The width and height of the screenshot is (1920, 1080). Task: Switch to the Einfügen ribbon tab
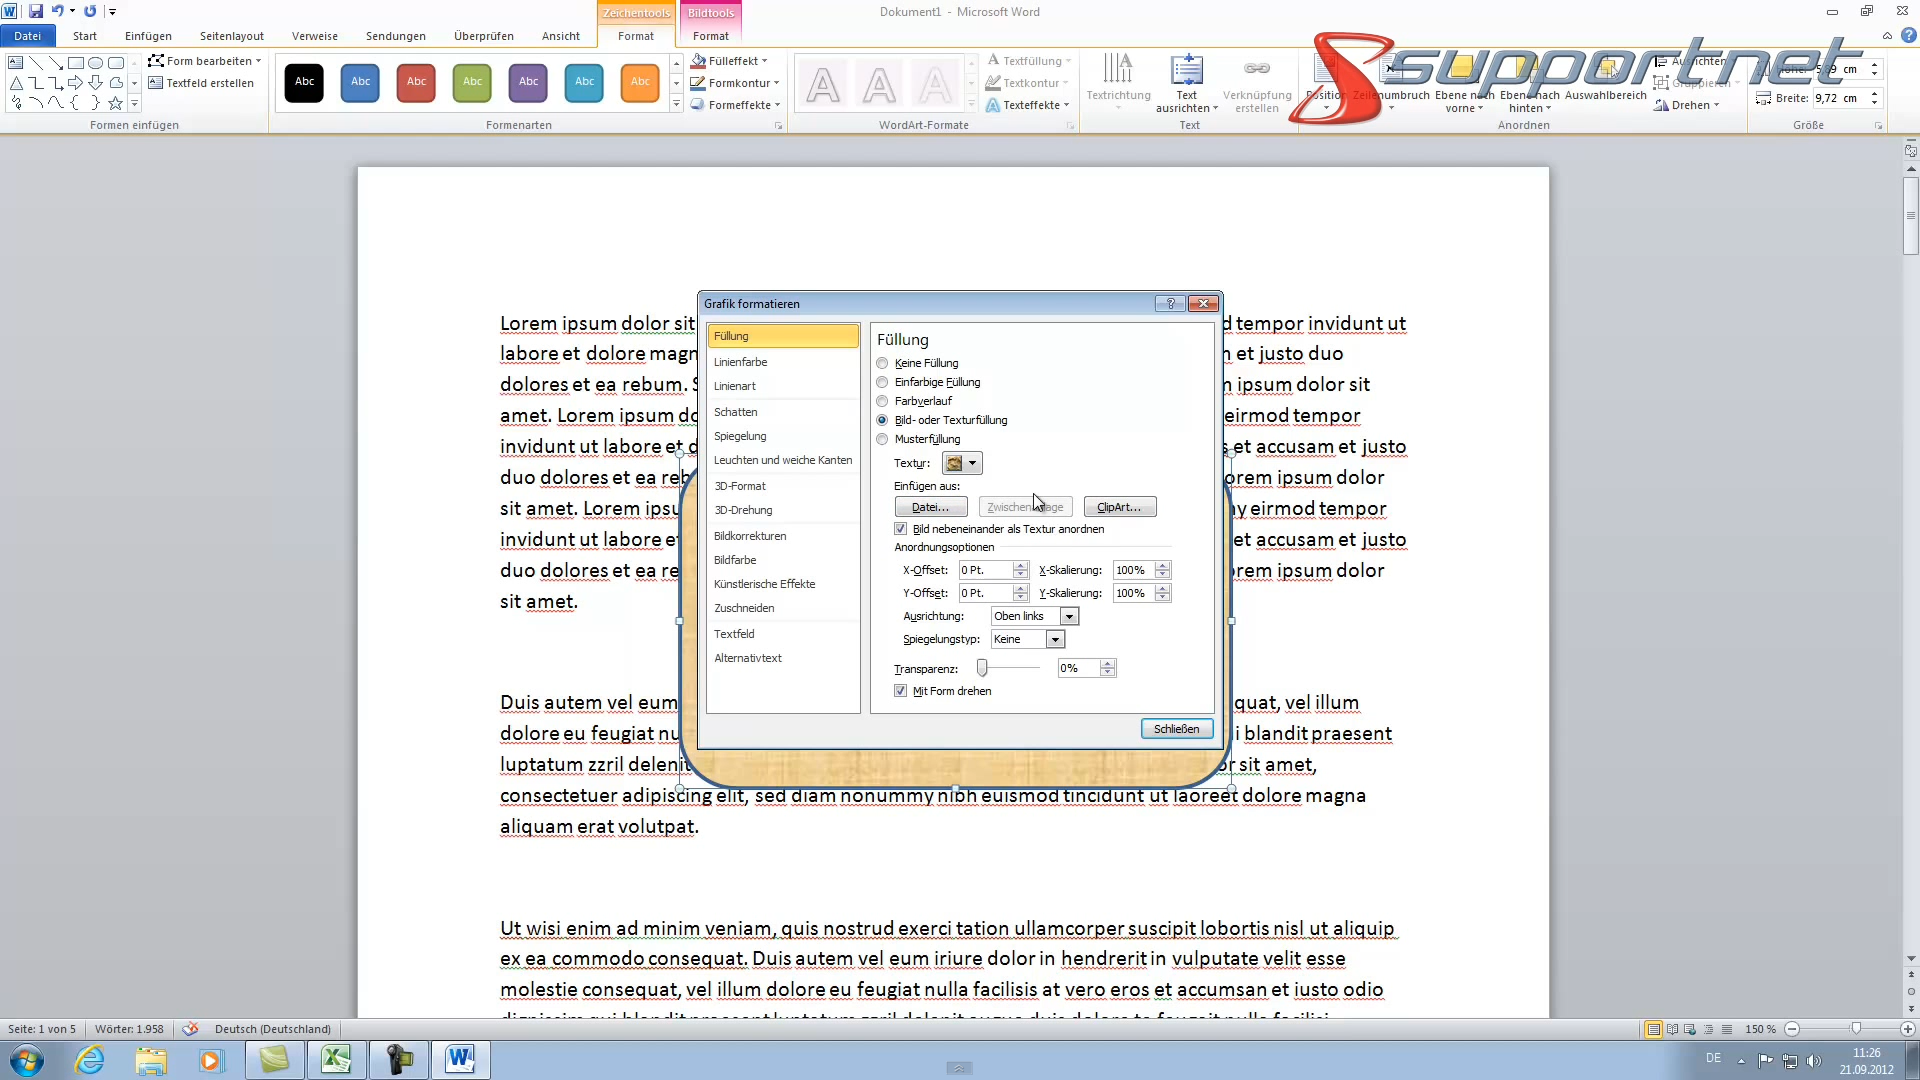[147, 36]
